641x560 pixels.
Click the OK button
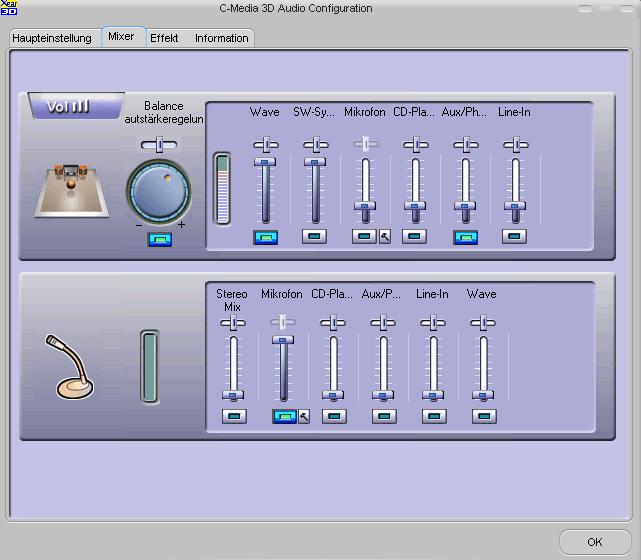click(x=594, y=542)
